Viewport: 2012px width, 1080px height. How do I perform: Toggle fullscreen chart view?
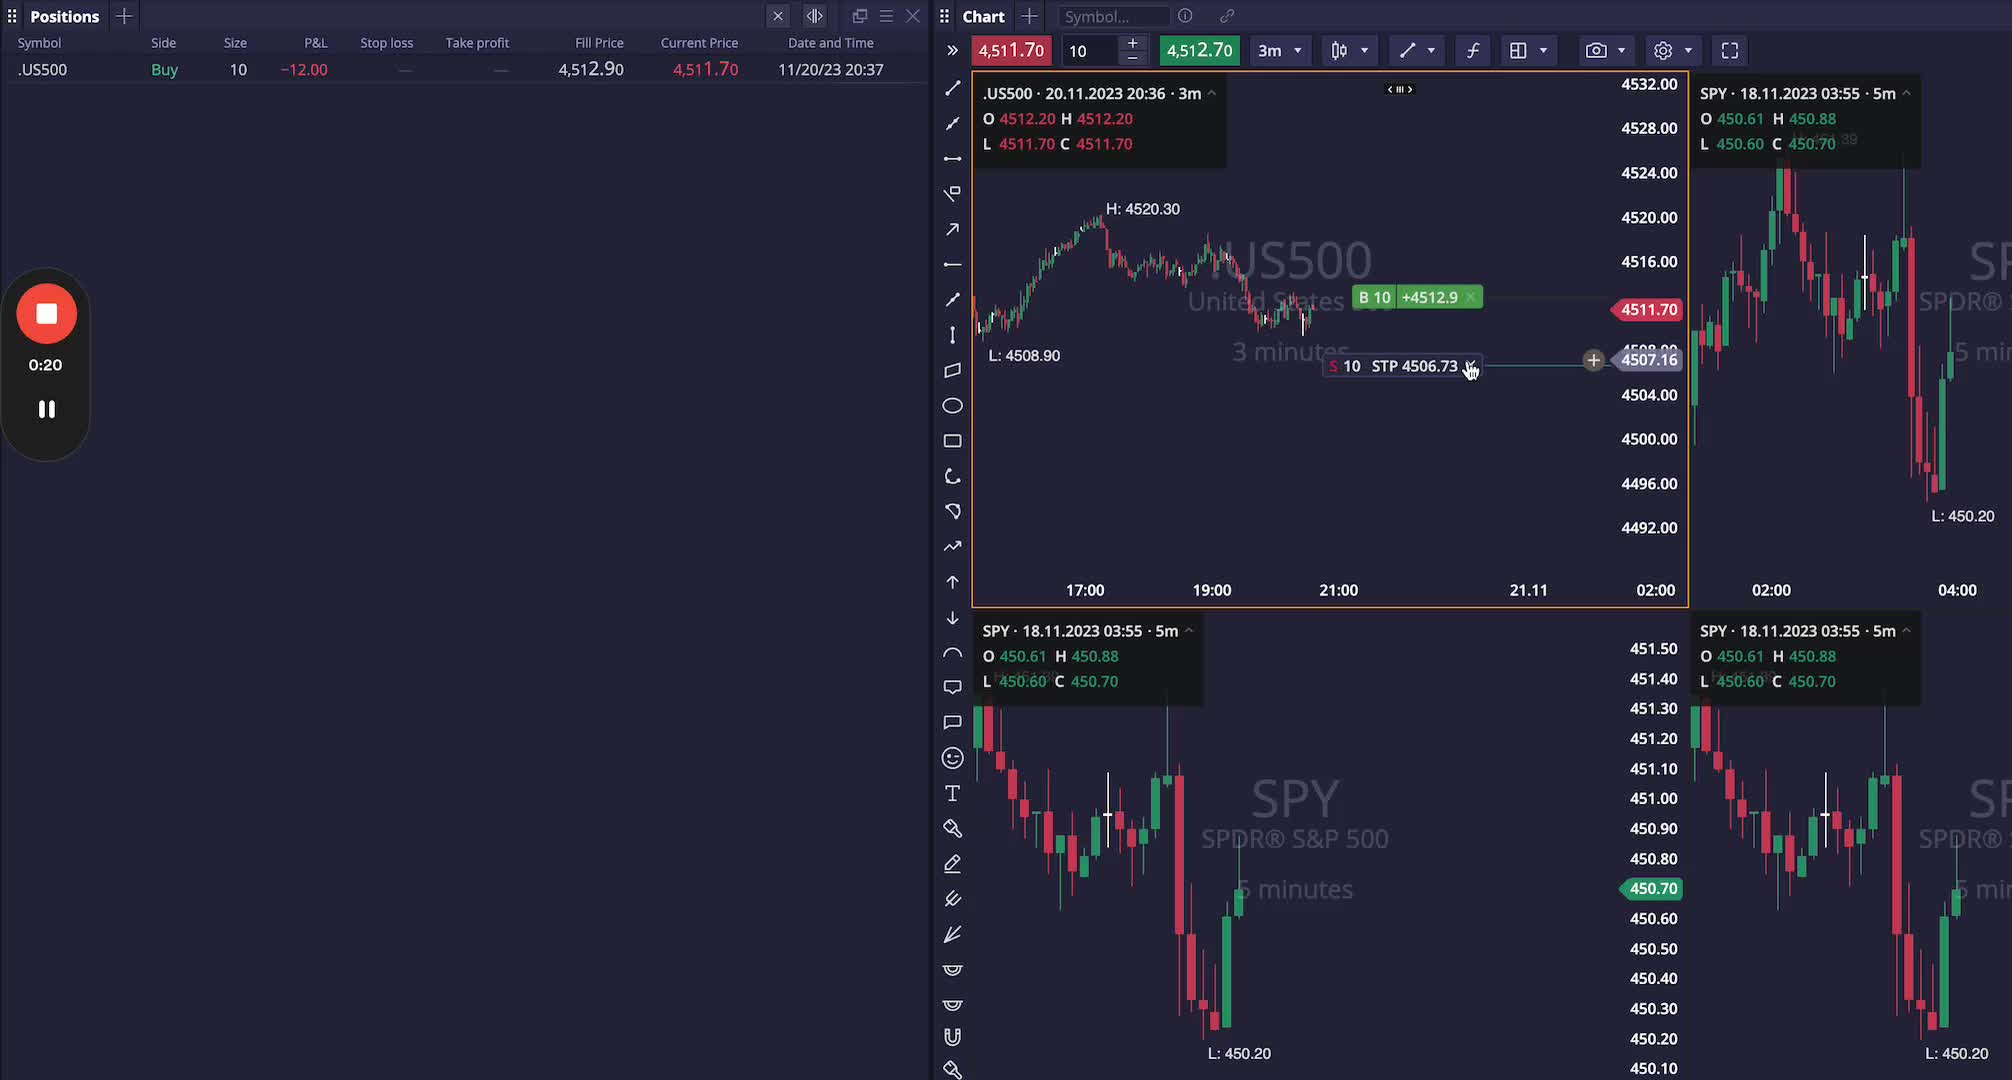pos(1729,50)
